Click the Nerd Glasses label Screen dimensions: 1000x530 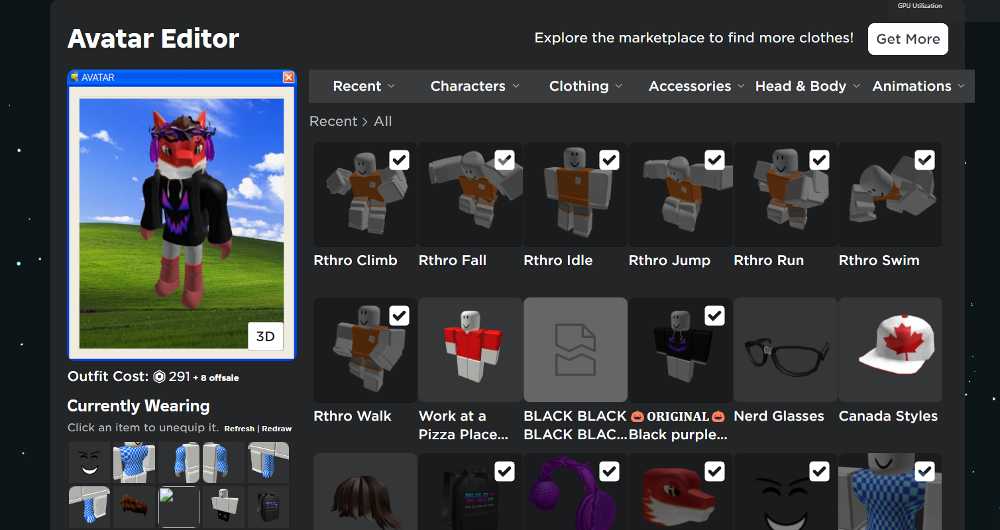pos(779,416)
